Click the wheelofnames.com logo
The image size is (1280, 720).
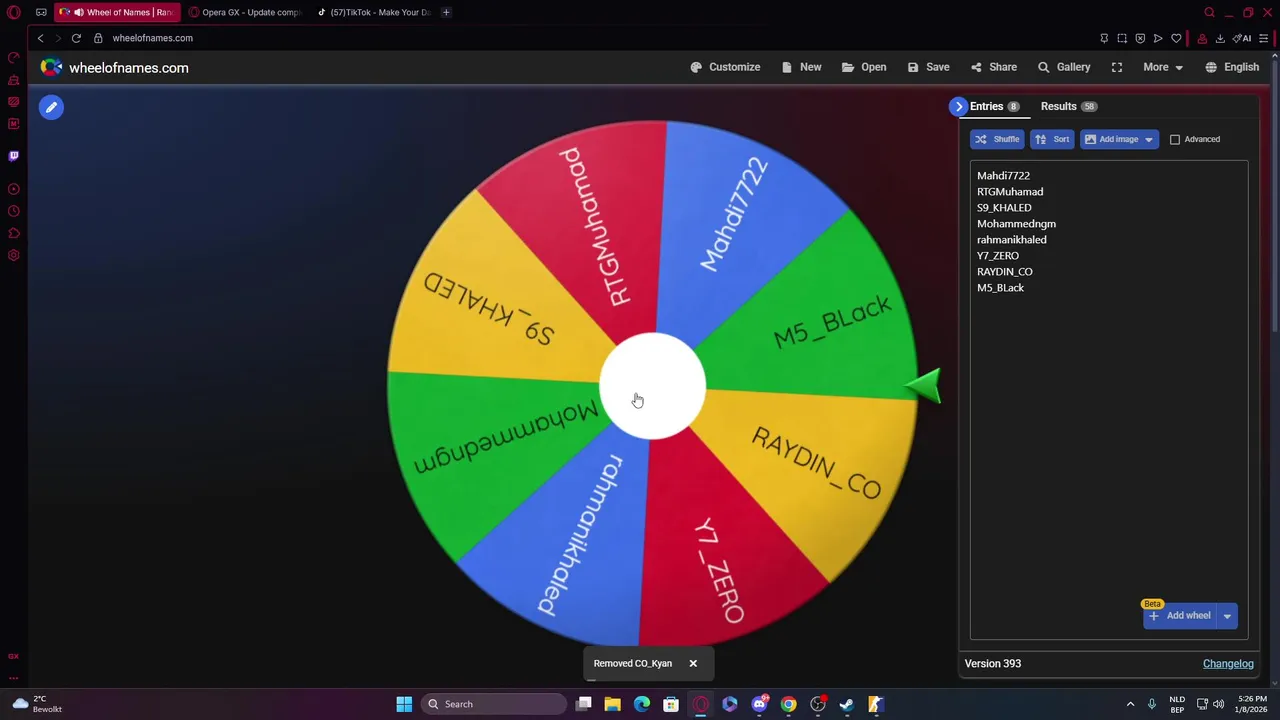pos(114,67)
